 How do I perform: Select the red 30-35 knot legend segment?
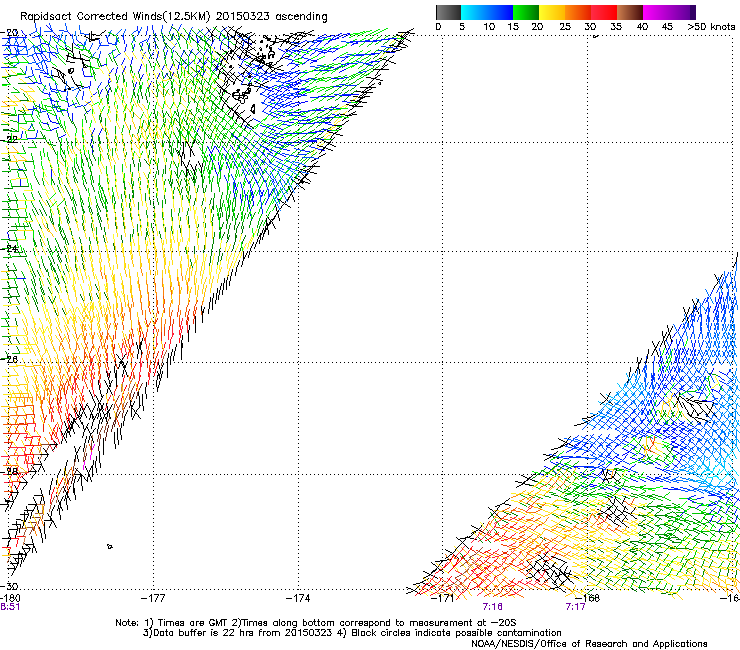click(604, 12)
